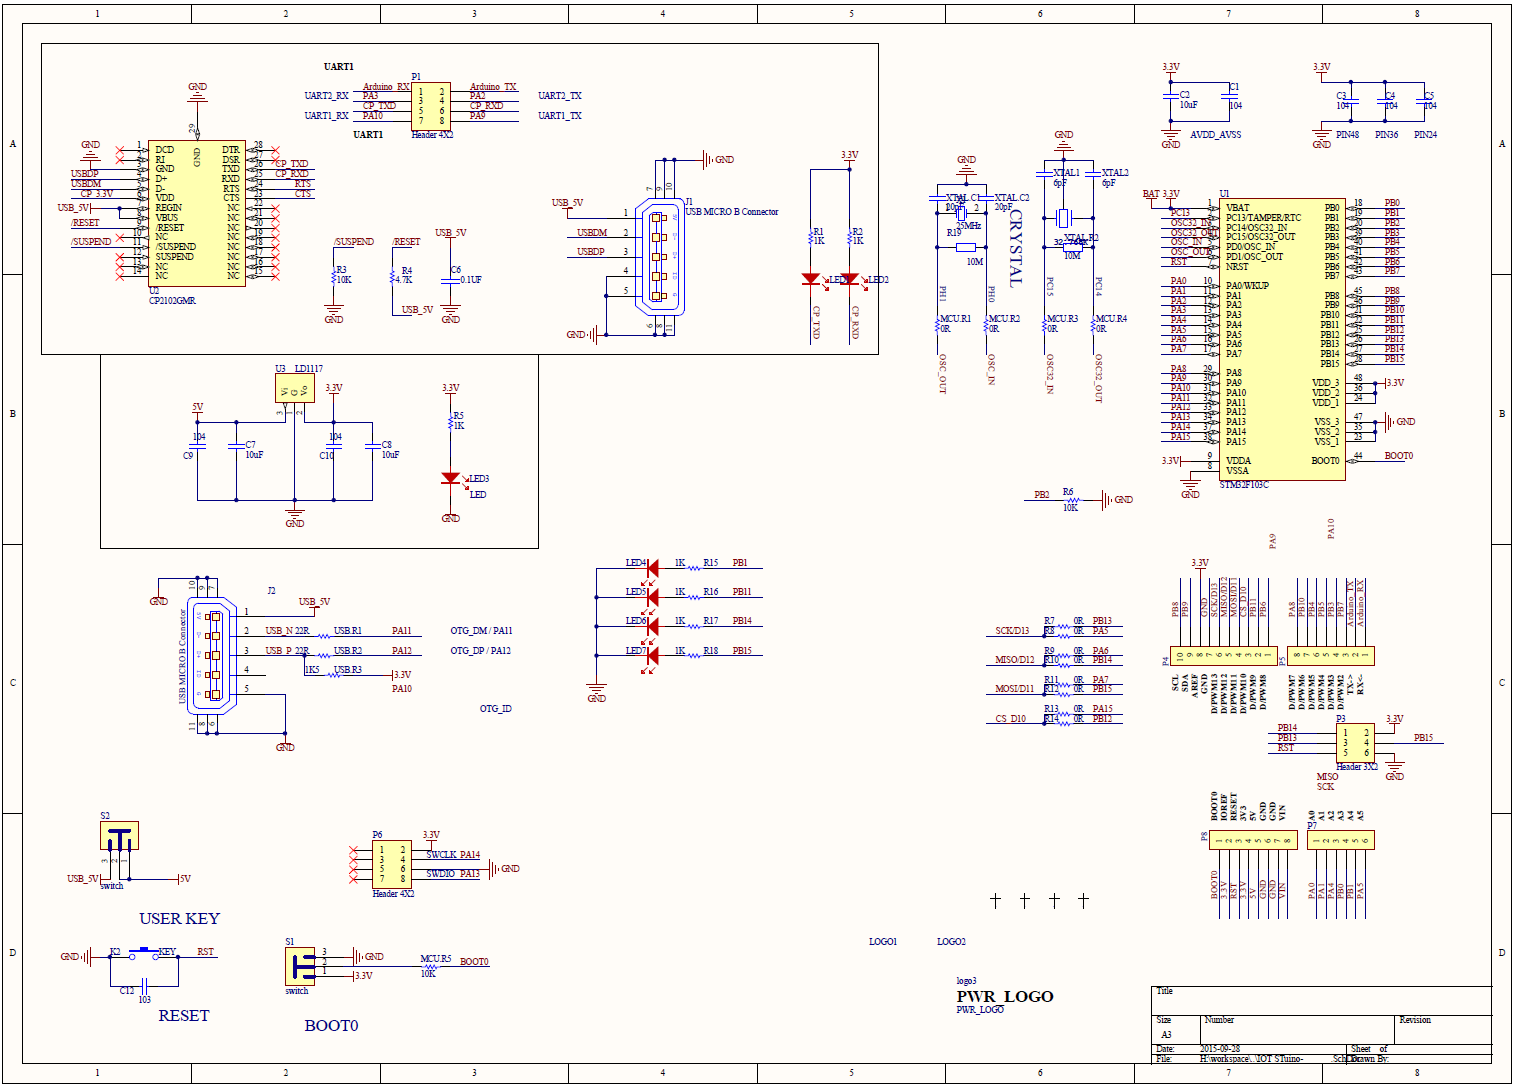1516x1088 pixels.
Task: Click the UART2_RX net label
Action: click(x=326, y=96)
